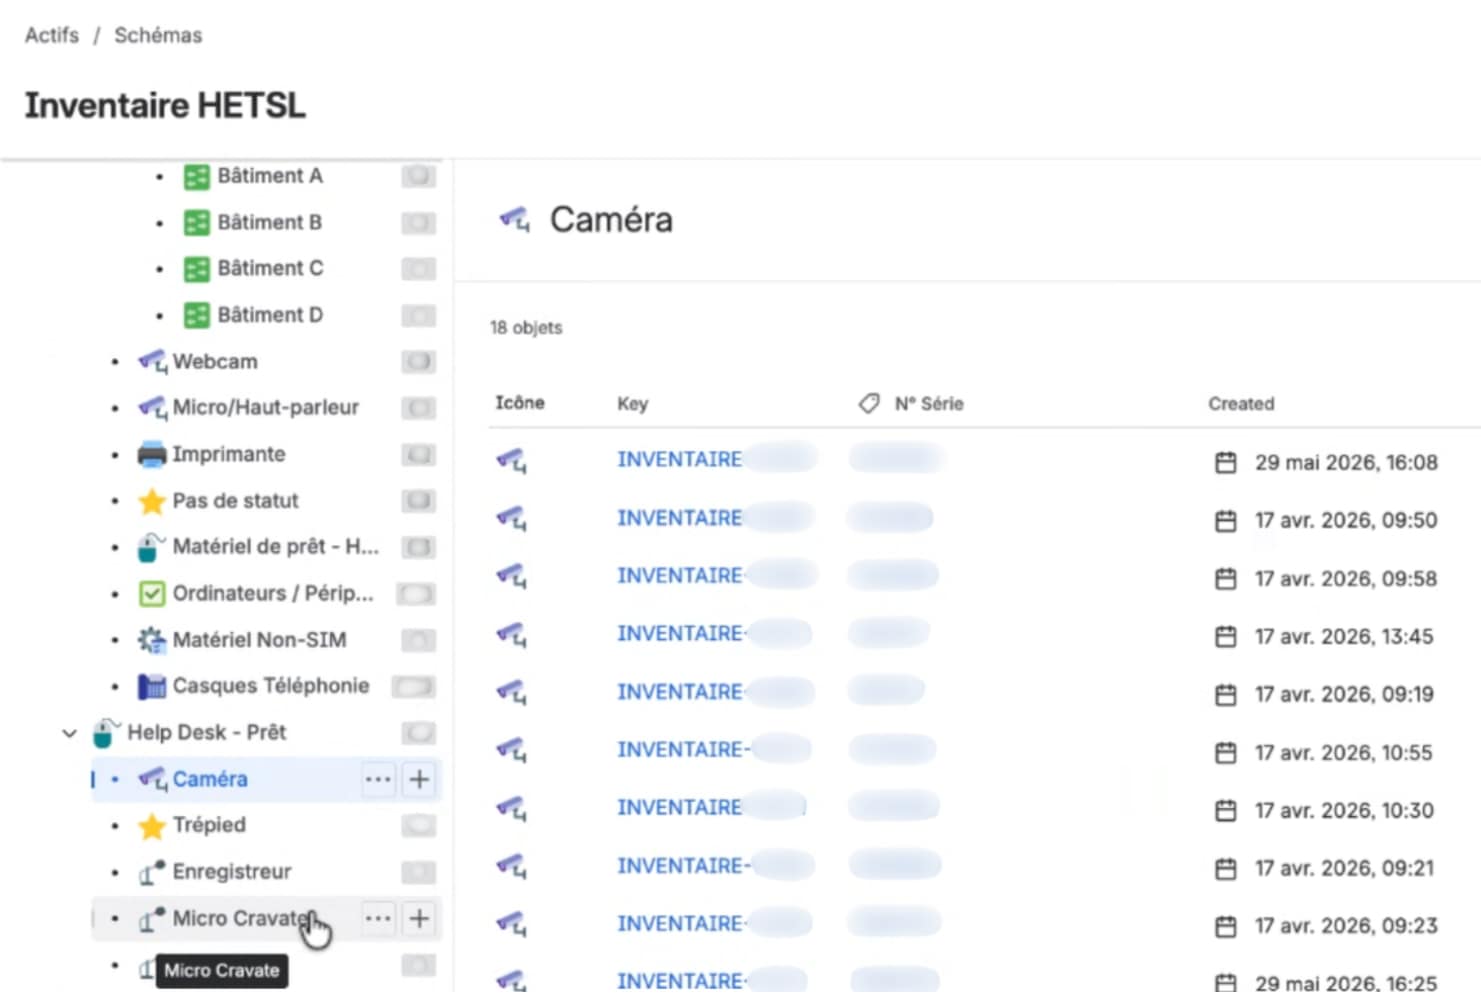Click camera icon in row dated 17 avr. 2026, 13:45
Viewport: 1481px width, 997px height.
click(511, 635)
